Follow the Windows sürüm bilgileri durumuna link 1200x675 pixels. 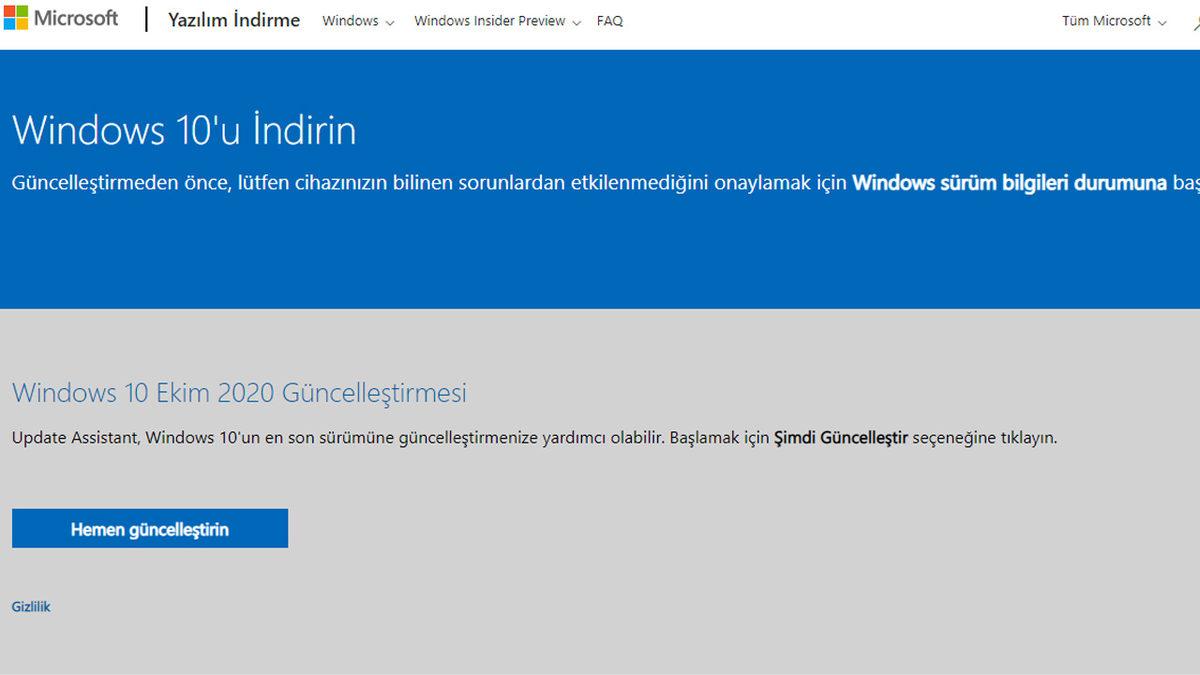[x=1010, y=183]
